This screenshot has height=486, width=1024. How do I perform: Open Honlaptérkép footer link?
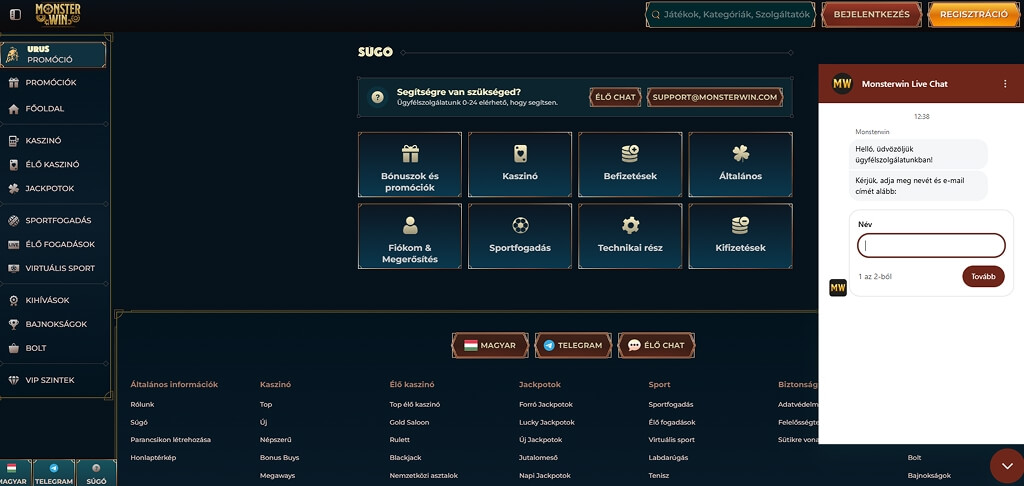153,458
